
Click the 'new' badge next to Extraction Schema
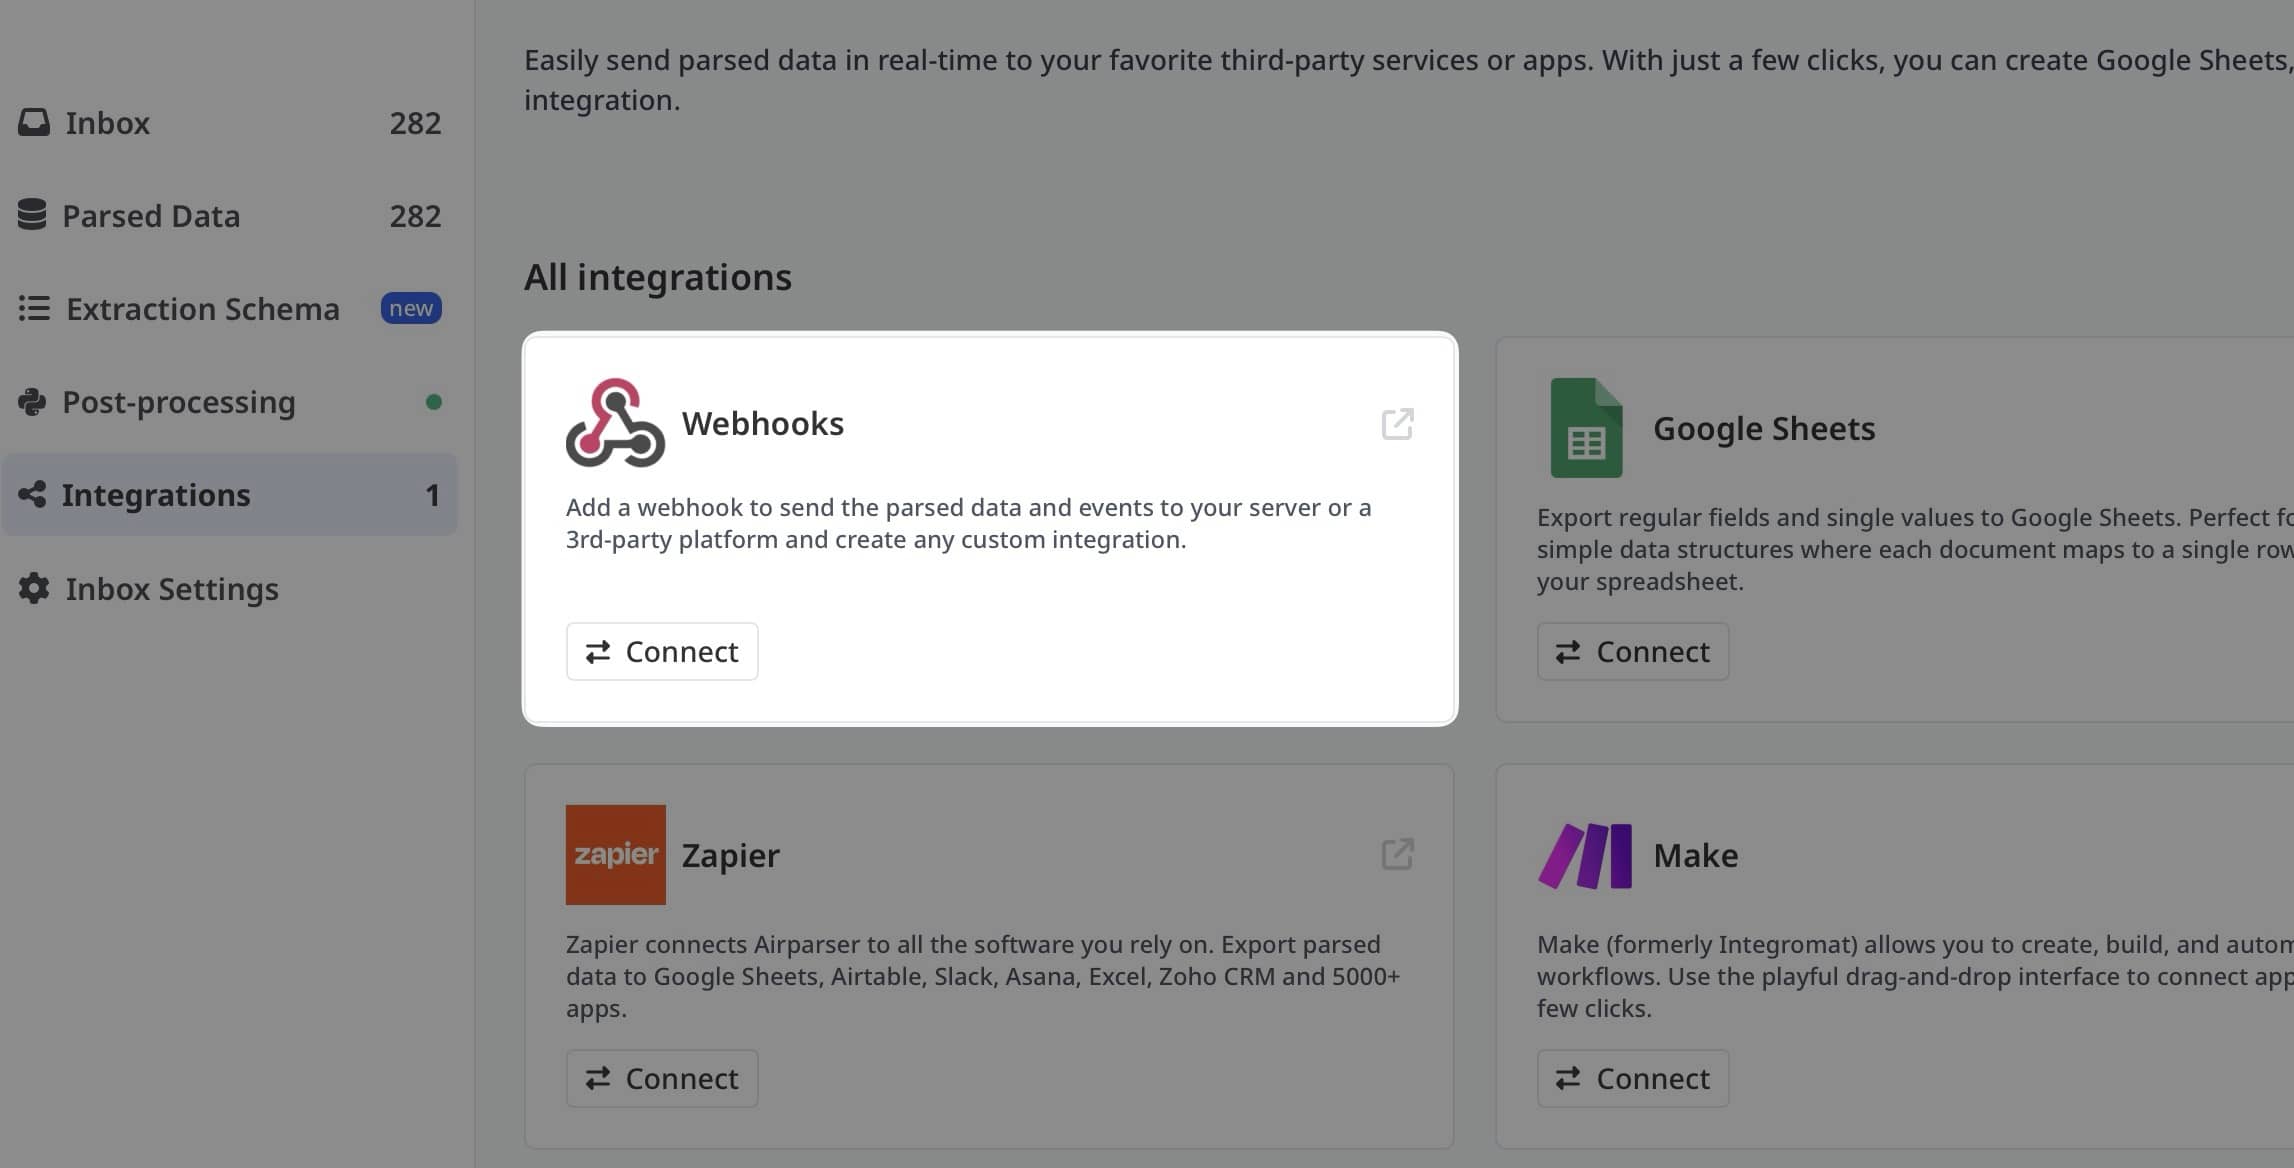pos(410,308)
